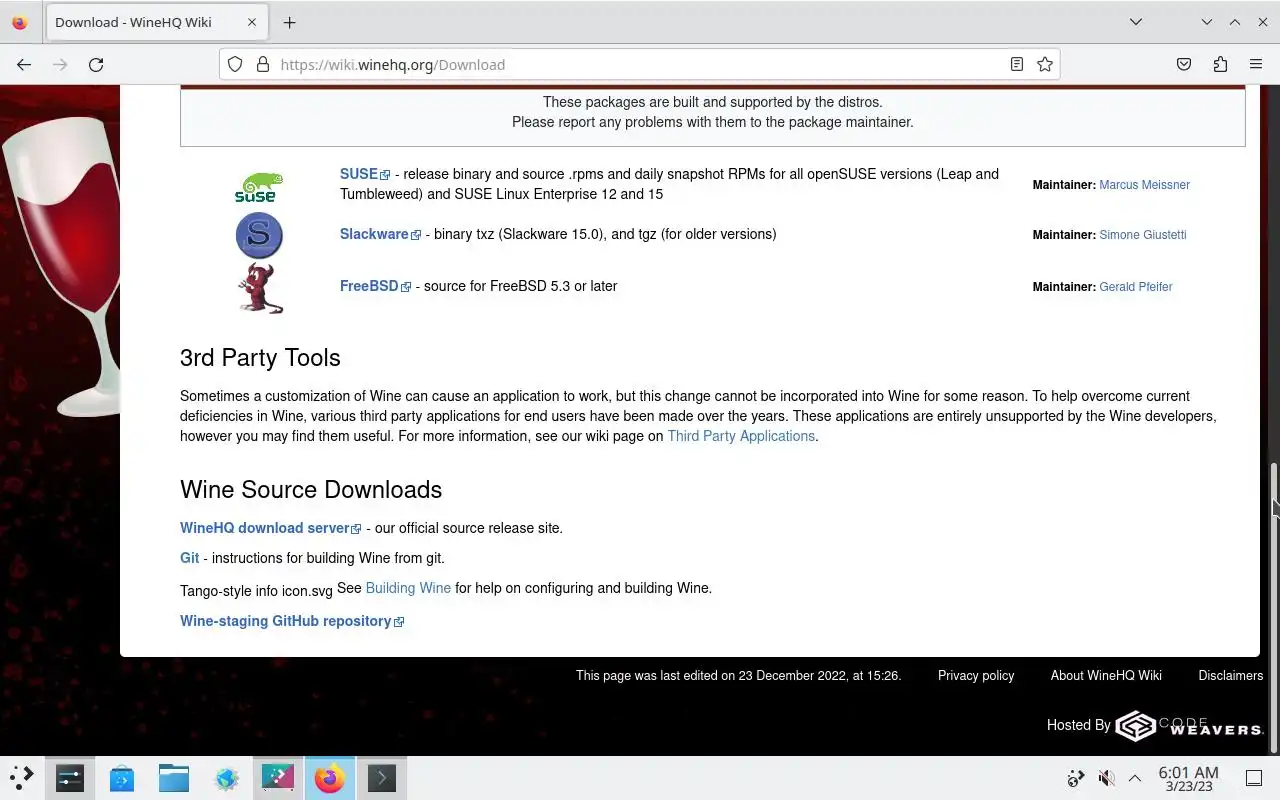
Task: Click the site security padlock icon
Action: [263, 64]
